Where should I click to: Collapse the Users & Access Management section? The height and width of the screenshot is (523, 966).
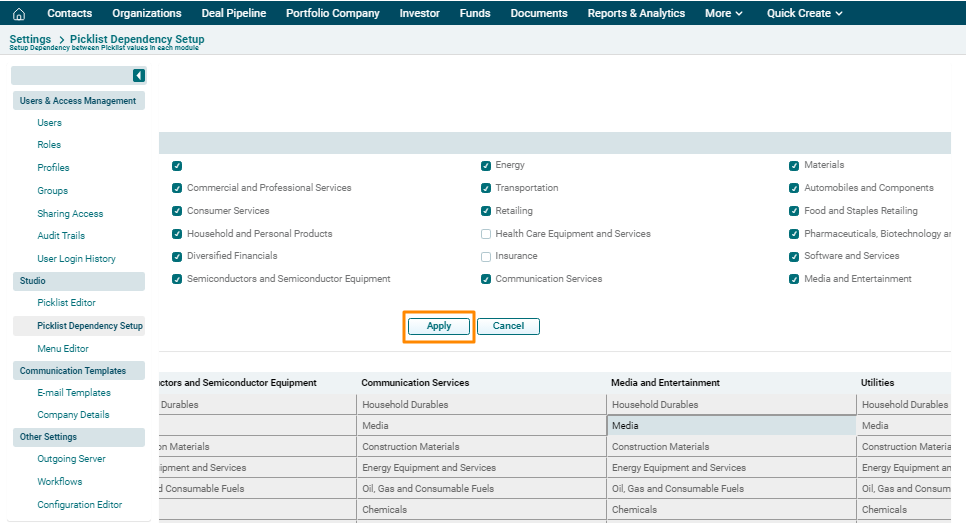point(78,101)
